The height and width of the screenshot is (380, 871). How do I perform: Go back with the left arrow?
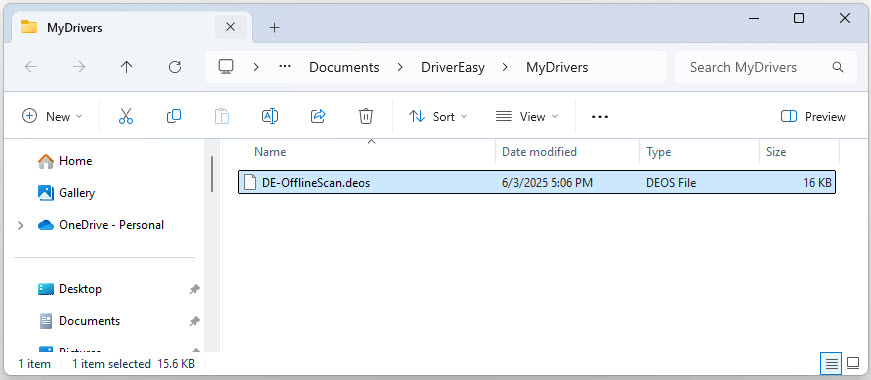point(31,67)
